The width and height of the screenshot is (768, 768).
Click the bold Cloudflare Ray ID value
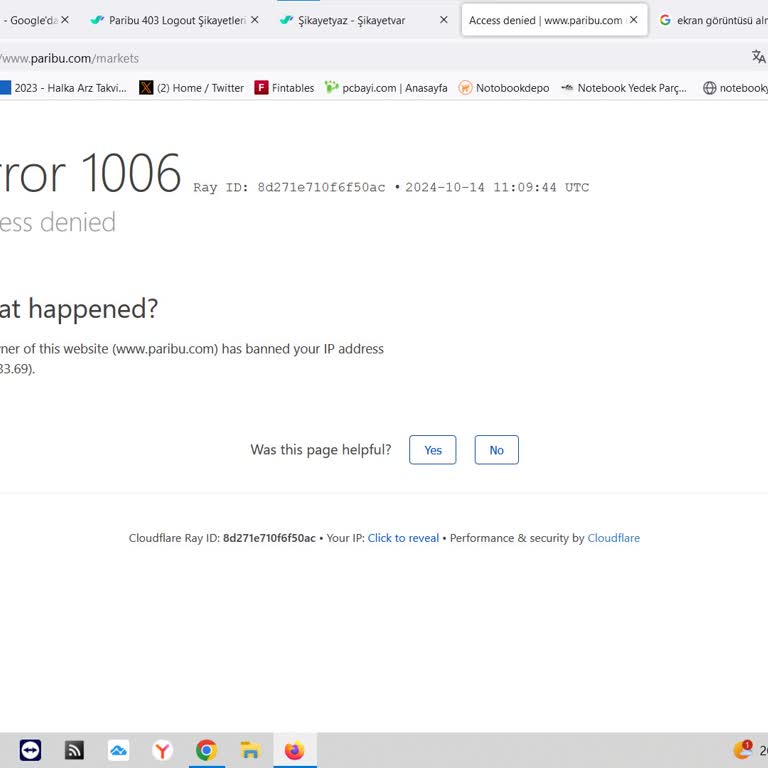[269, 538]
